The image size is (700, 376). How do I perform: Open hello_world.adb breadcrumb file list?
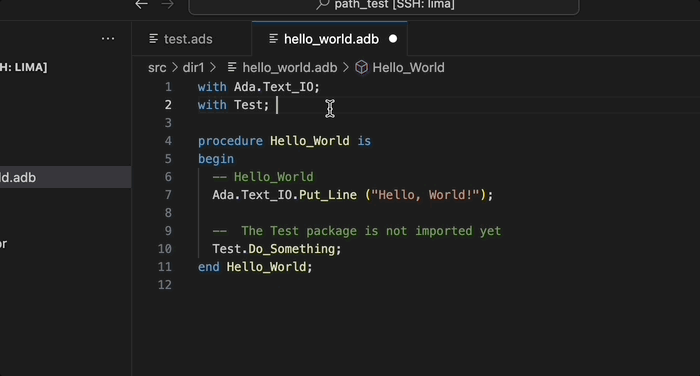click(290, 67)
